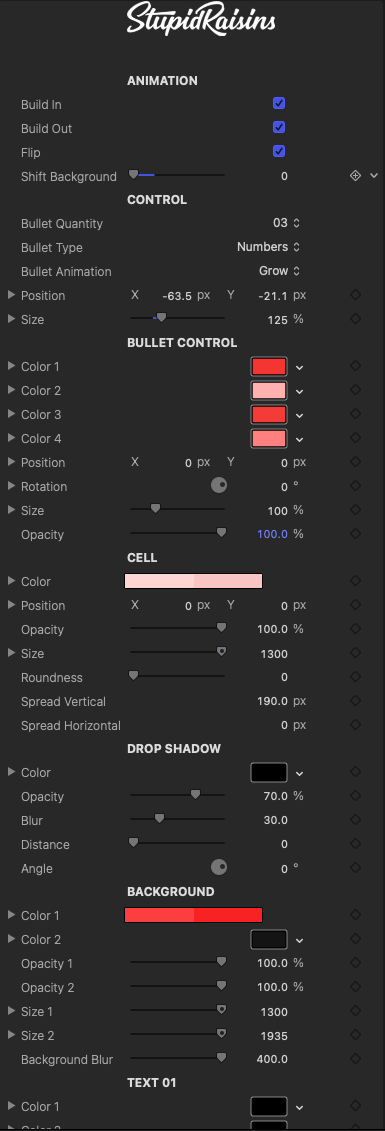Open the Cell Color gradient swatch

193,581
